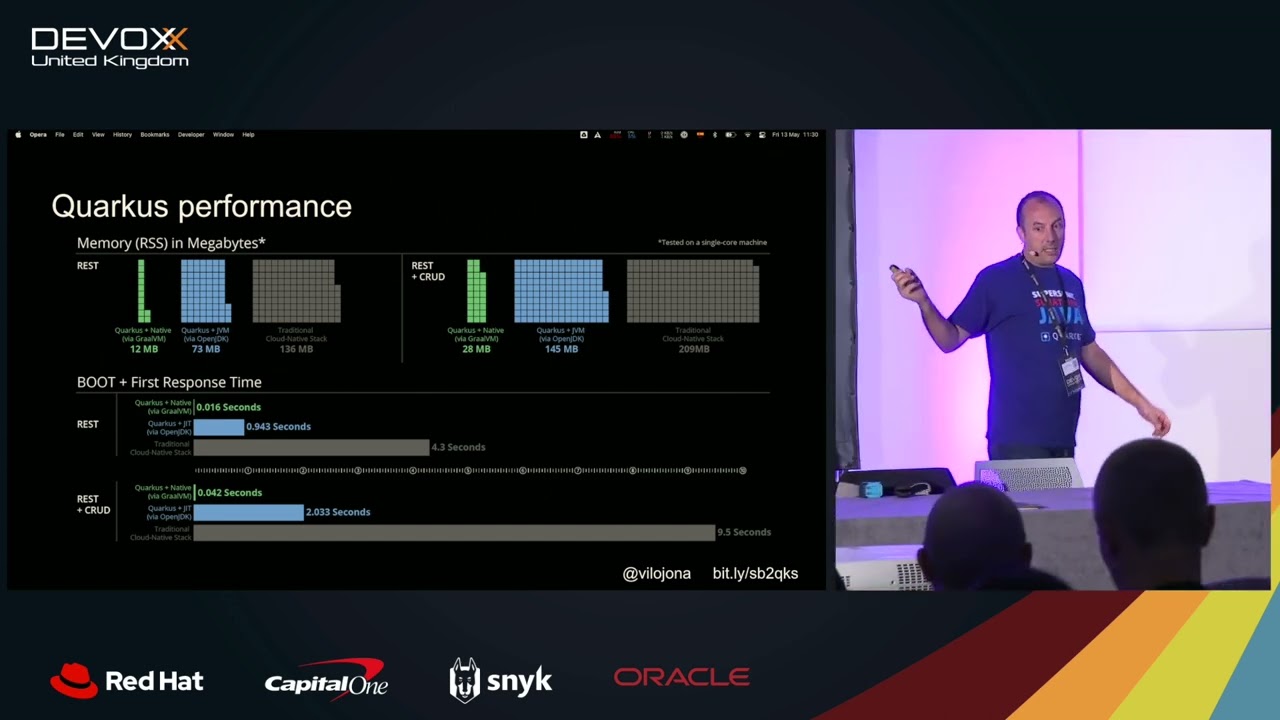1280x720 pixels.
Task: Open the History menu
Action: pyautogui.click(x=122, y=134)
